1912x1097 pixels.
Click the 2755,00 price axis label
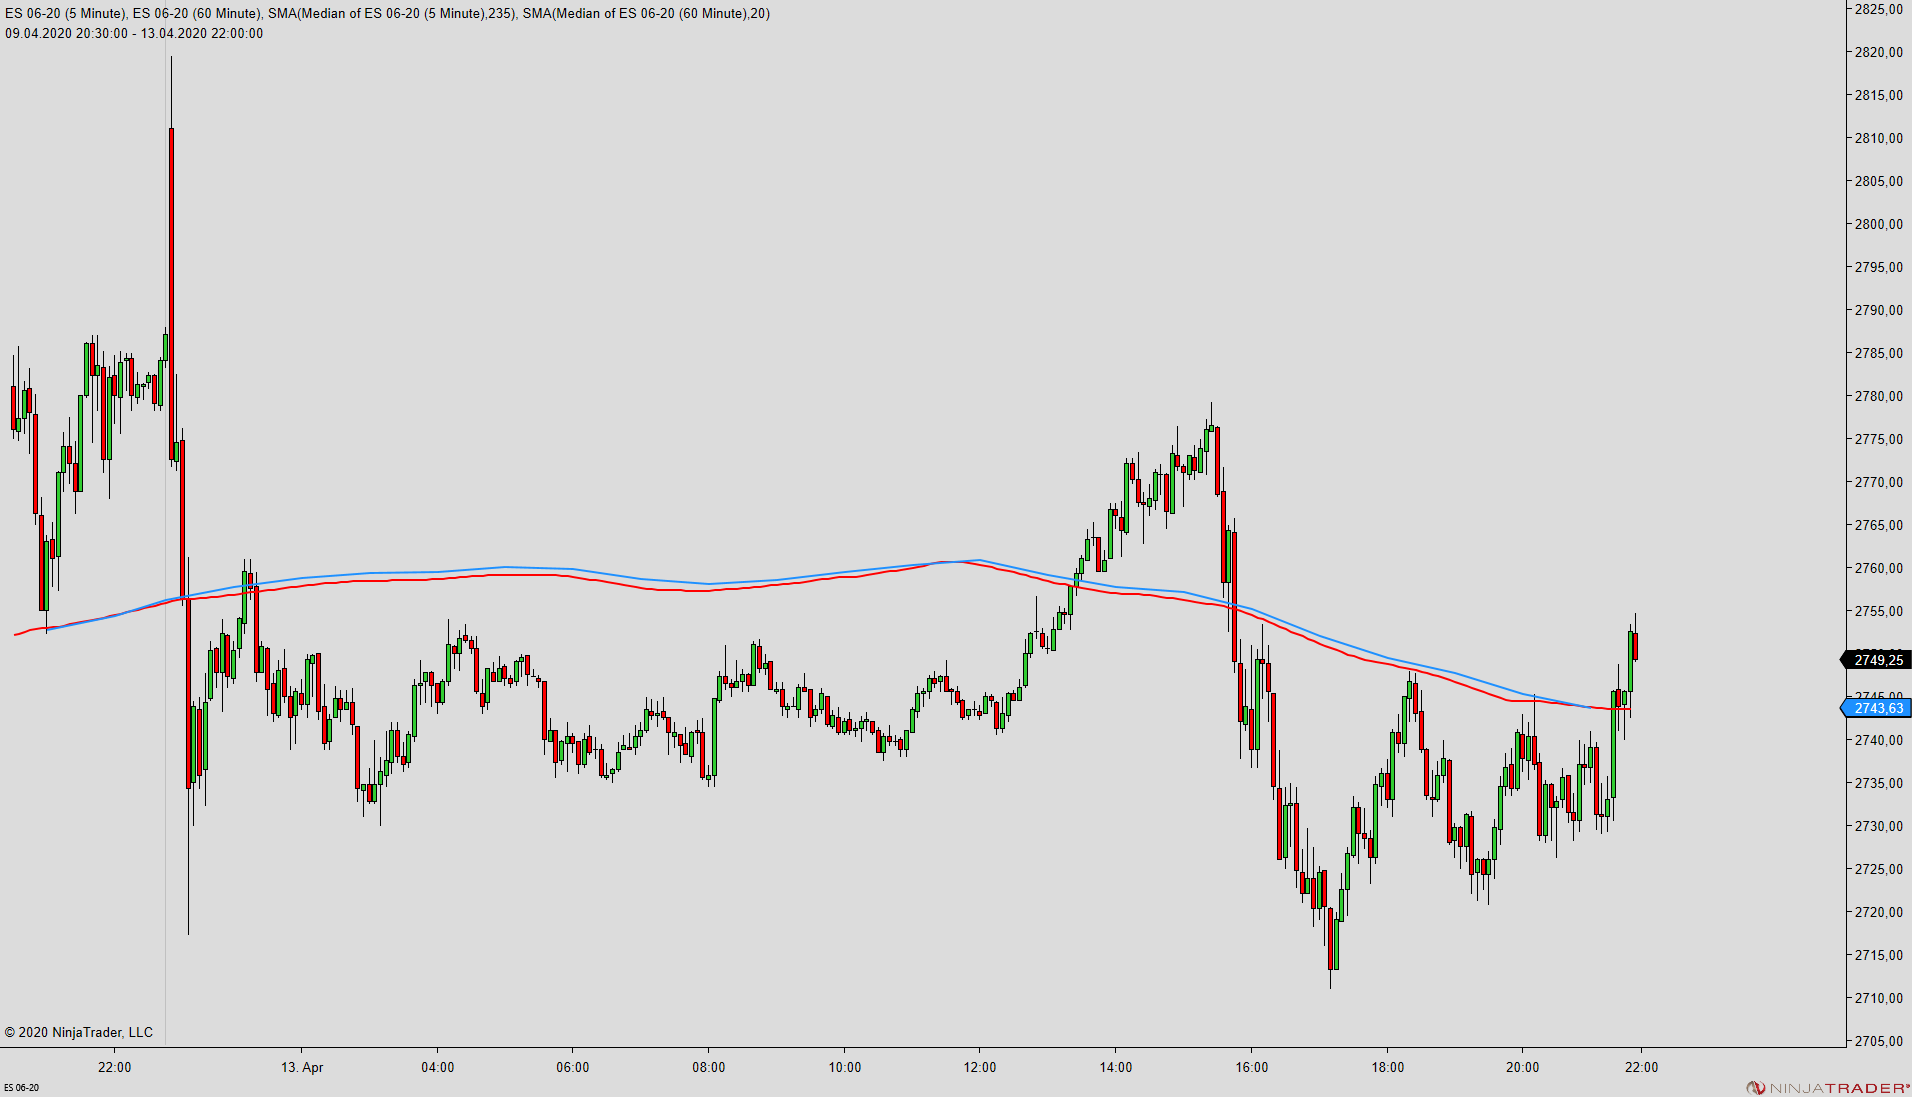pos(1878,611)
